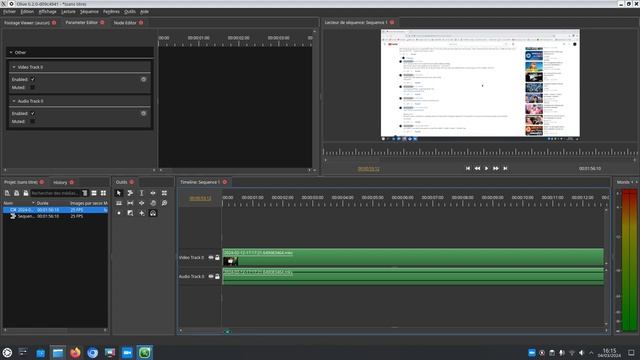
Task: Select the Add tool
Action: (x=142, y=213)
